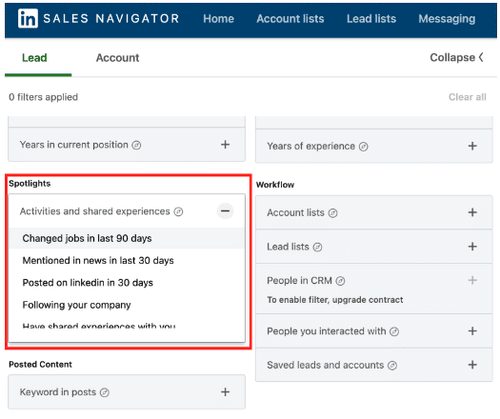
Task: Expand Years in current position filter
Action: [225, 144]
